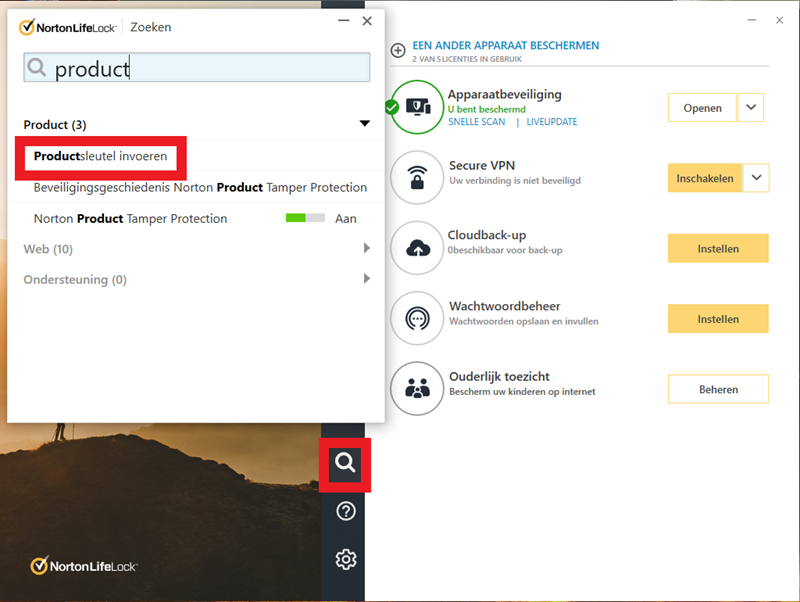The width and height of the screenshot is (800, 602).
Task: Click the NortonLifeLock logo in search window
Action: [67, 27]
